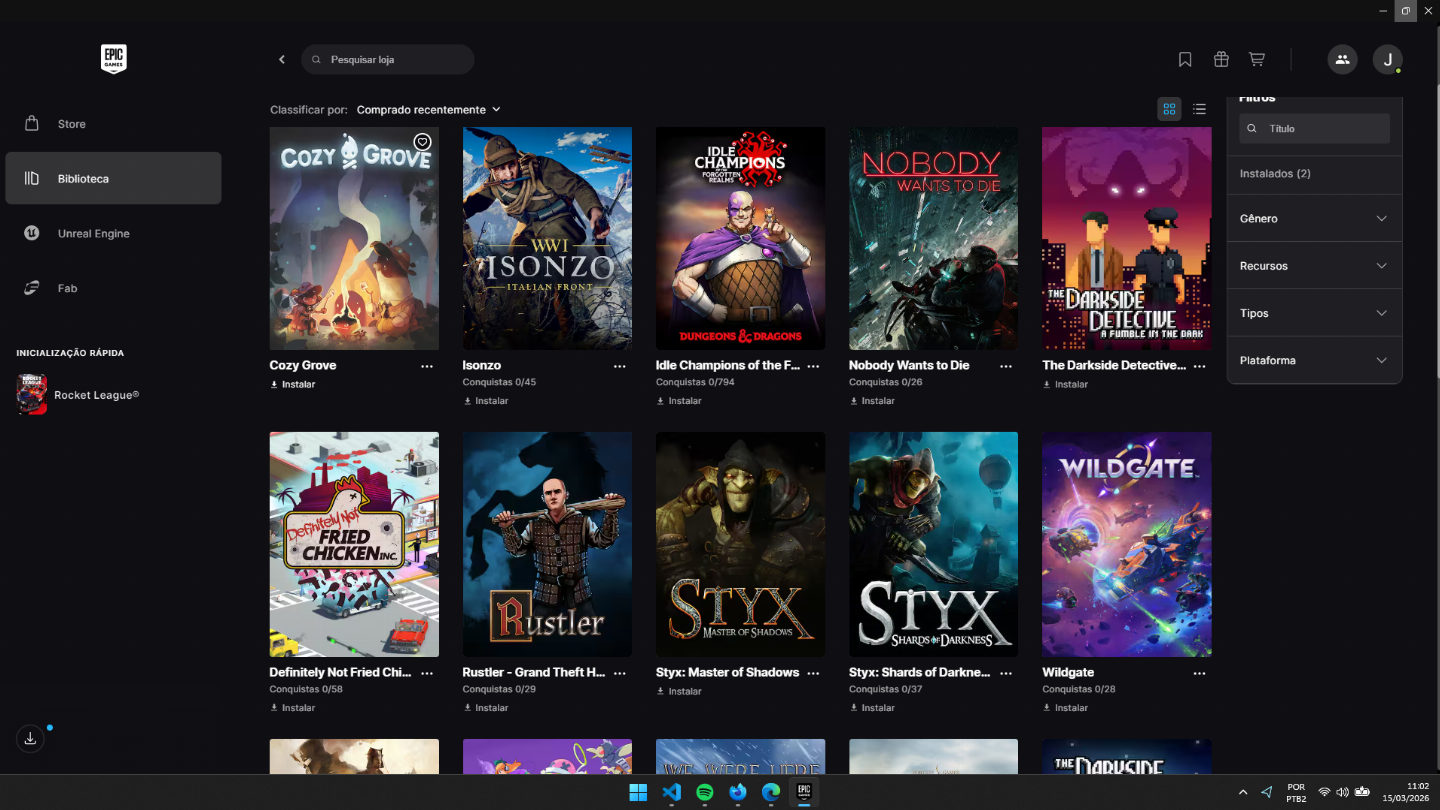This screenshot has height=810, width=1440.
Task: Expand the Recursos filter
Action: coord(1314,266)
